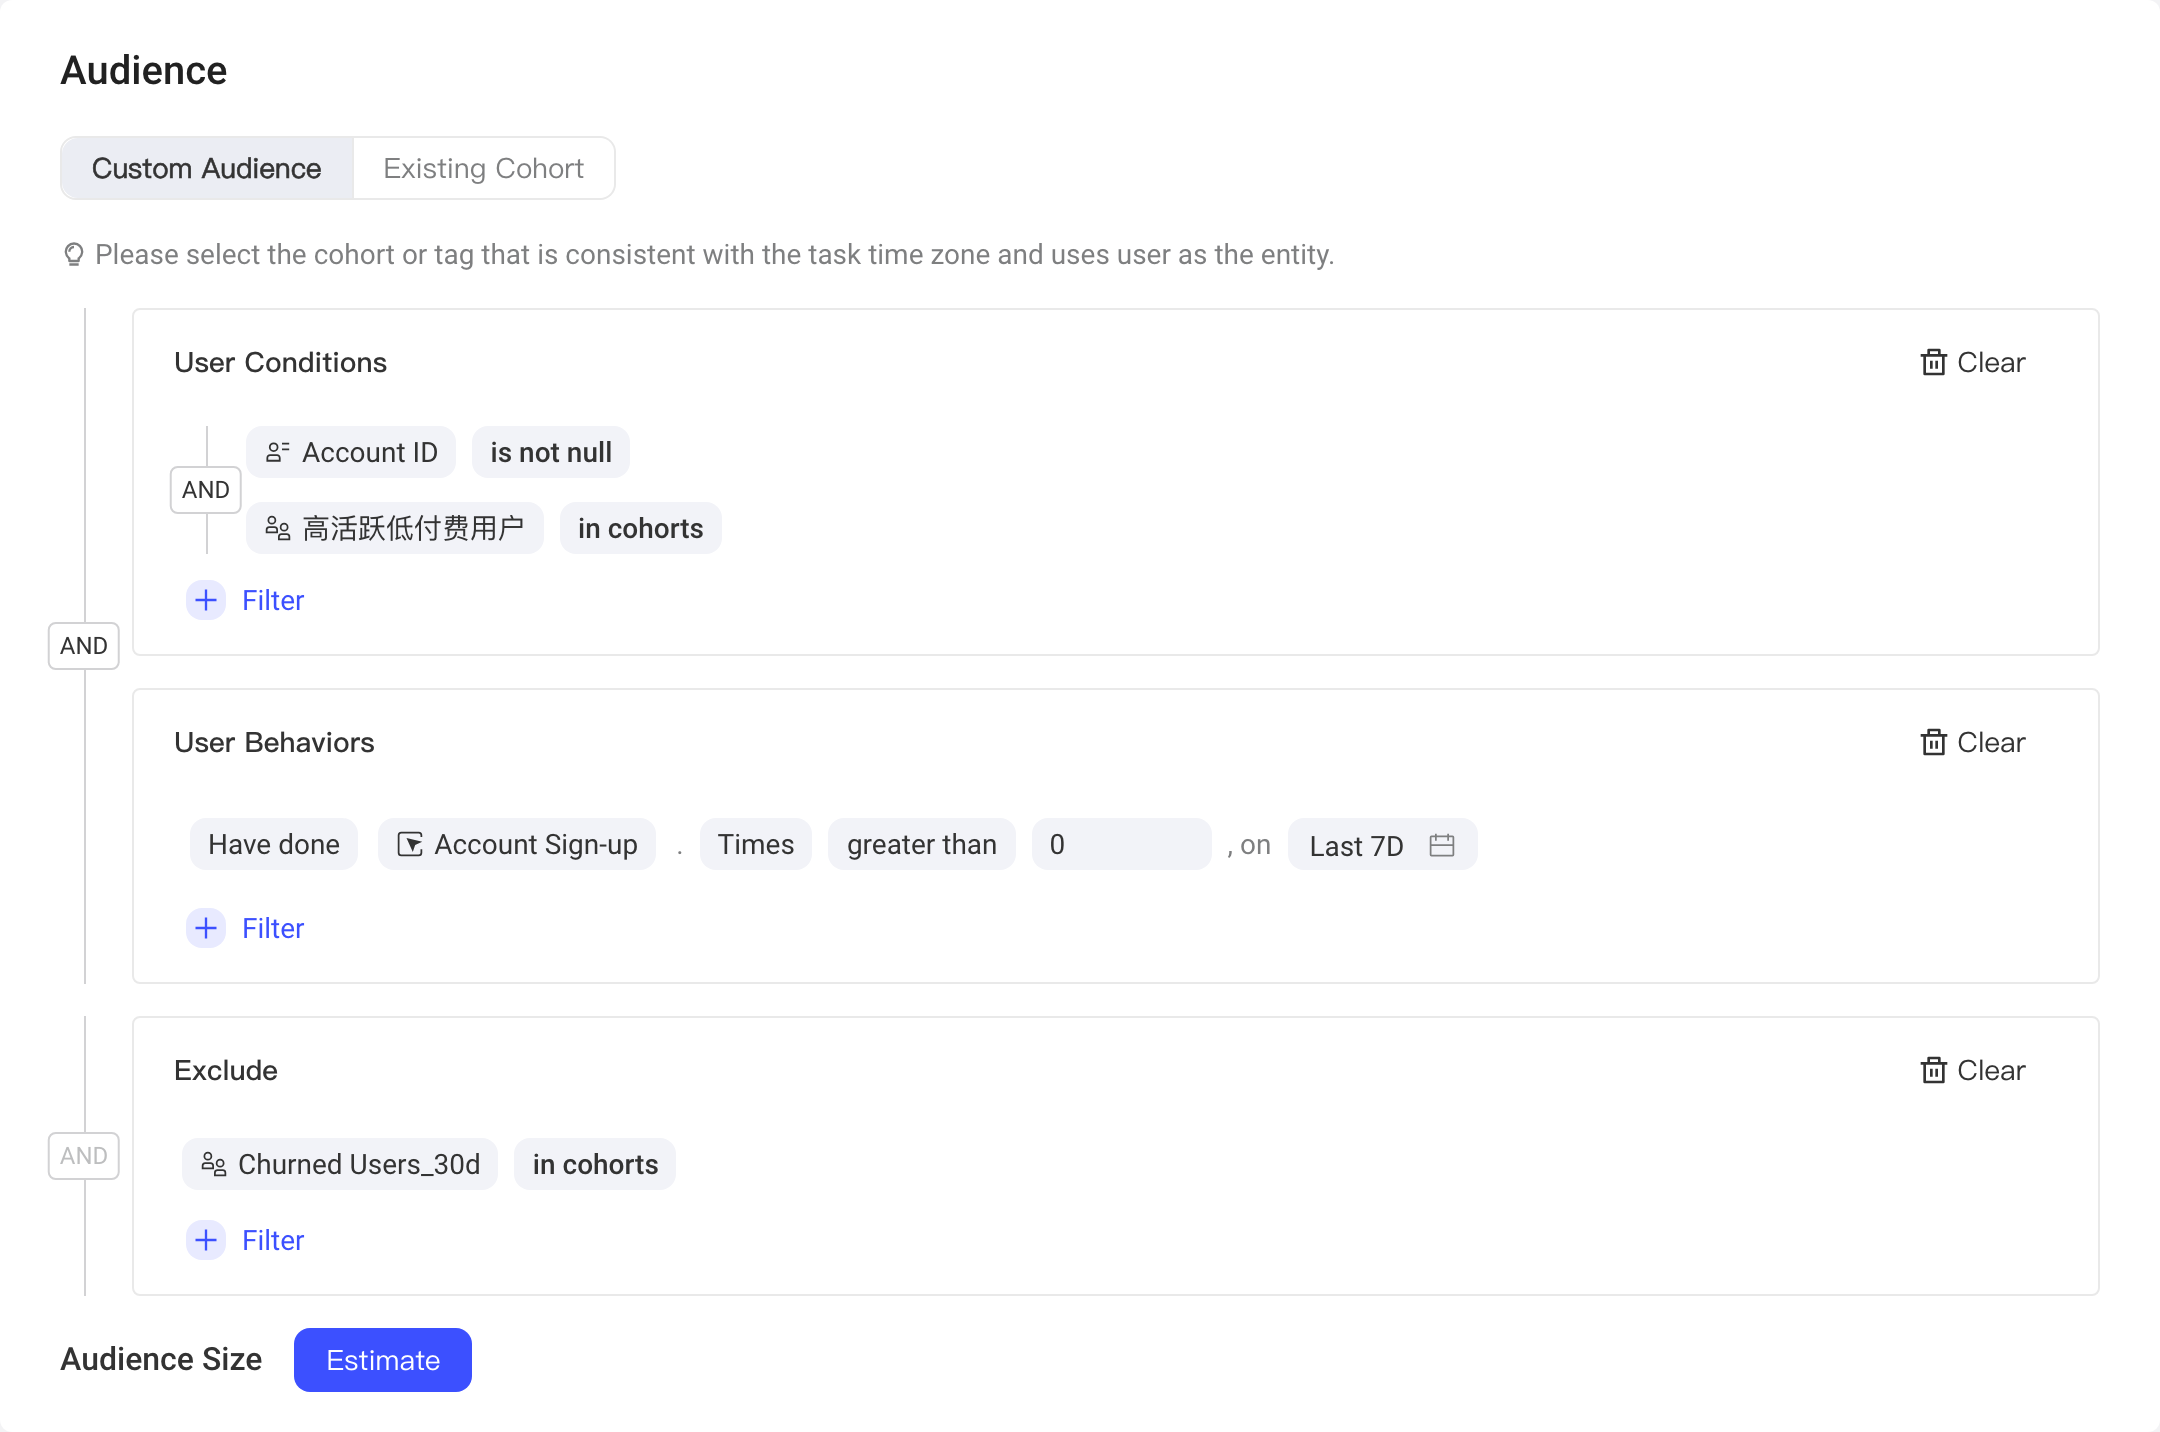The width and height of the screenshot is (2160, 1432).
Task: Open the 'Have done' behavior dropdown
Action: pyautogui.click(x=274, y=844)
